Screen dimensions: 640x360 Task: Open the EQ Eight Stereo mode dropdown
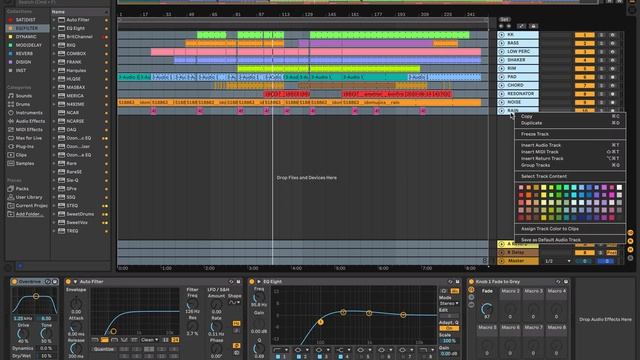(x=449, y=303)
